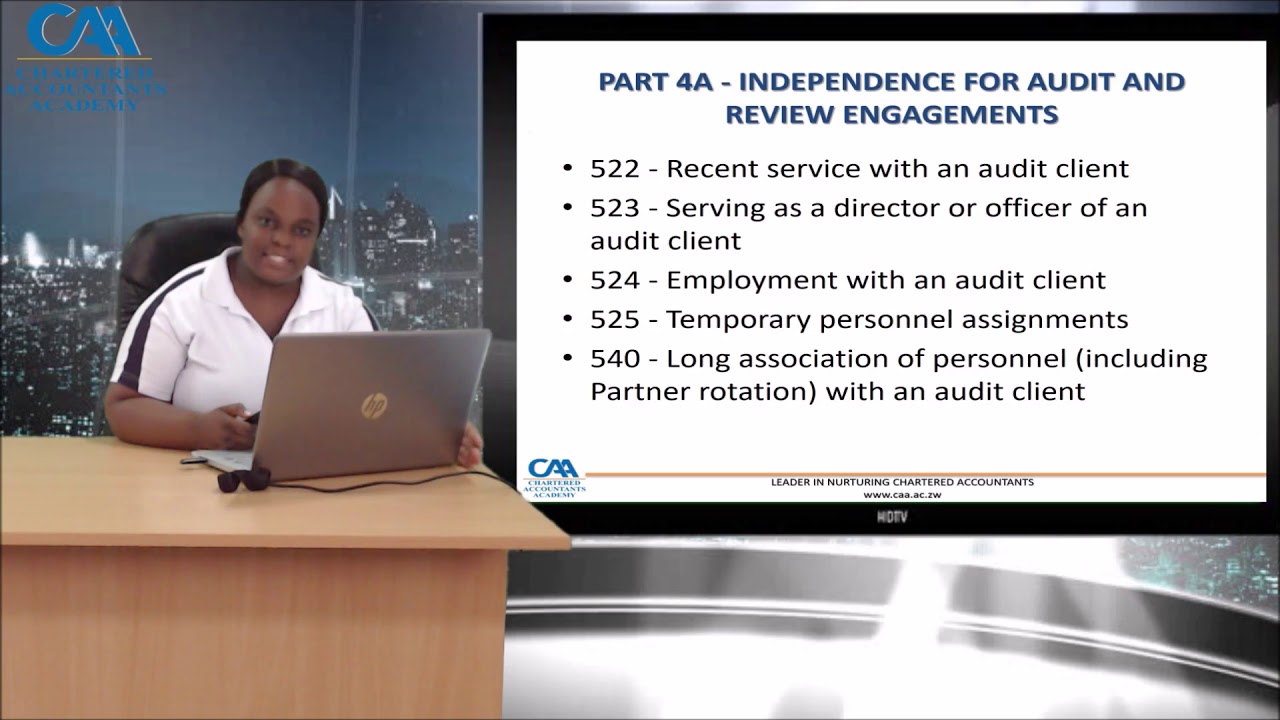
Task: Select '524 - Employment with an audit client'
Action: tap(848, 280)
